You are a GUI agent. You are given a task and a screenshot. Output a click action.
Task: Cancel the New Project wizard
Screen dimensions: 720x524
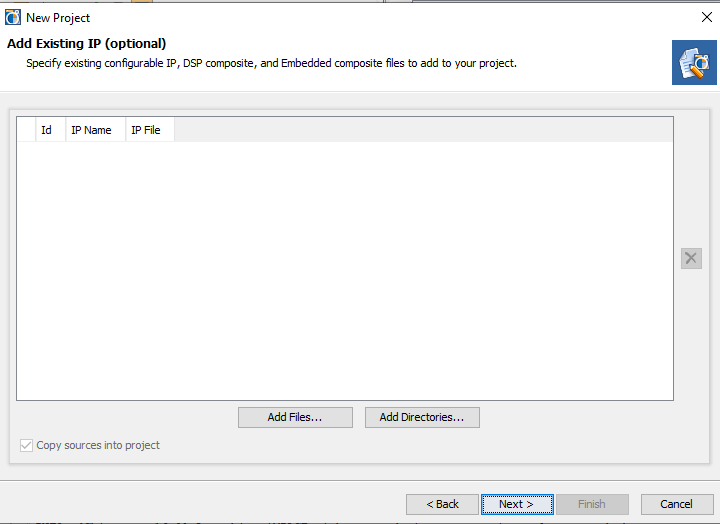[676, 504]
